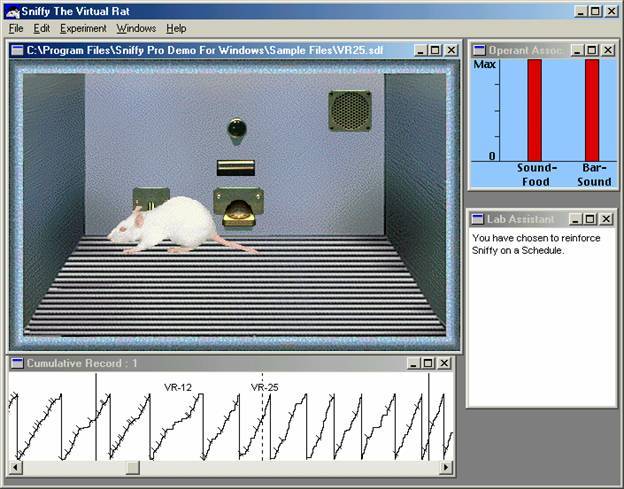Maximize the VR25.sdf chamber window
624x489 pixels.
pos(434,50)
